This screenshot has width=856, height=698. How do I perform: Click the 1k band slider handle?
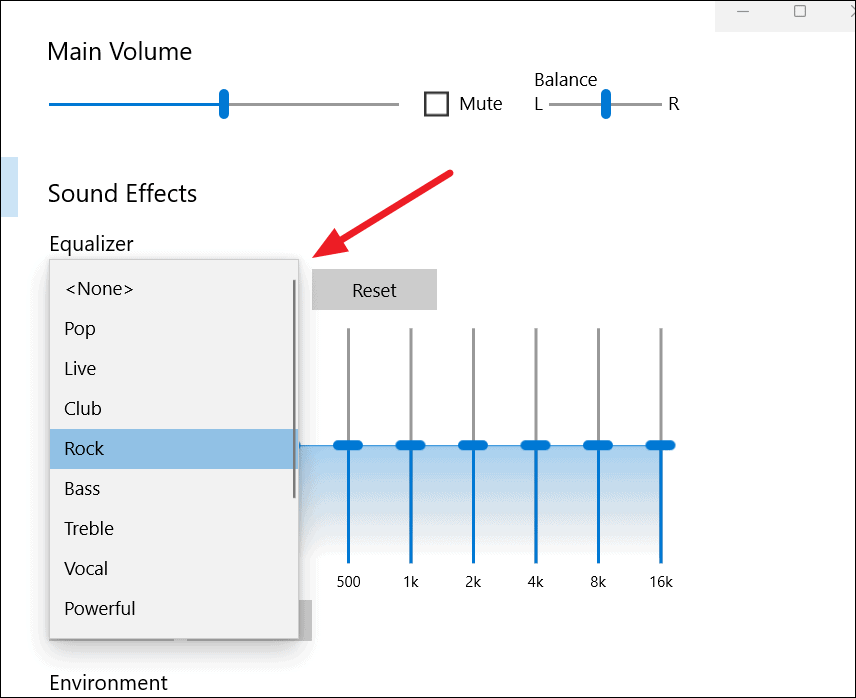click(411, 445)
